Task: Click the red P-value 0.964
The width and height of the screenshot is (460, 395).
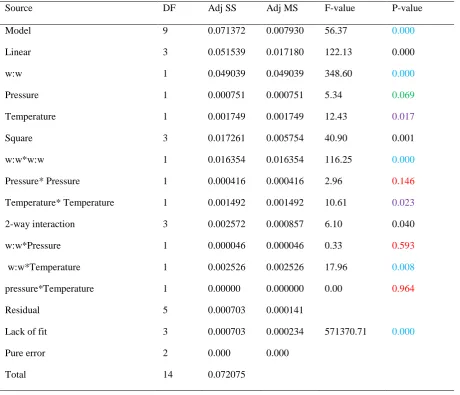Action: coord(403,289)
